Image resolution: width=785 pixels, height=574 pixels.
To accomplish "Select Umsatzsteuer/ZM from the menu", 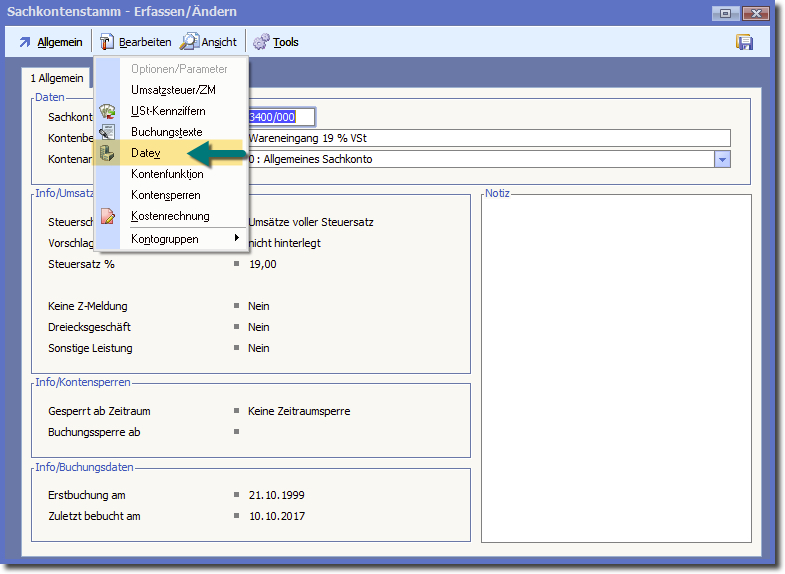I will [x=172, y=90].
